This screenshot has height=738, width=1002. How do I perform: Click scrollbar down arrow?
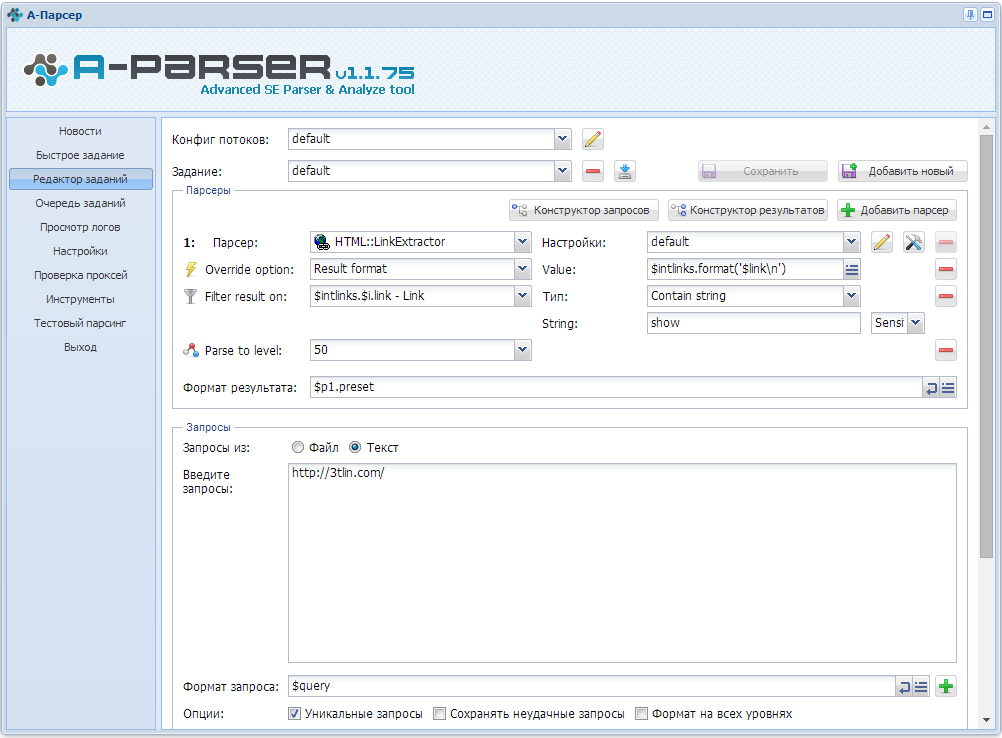point(986,720)
